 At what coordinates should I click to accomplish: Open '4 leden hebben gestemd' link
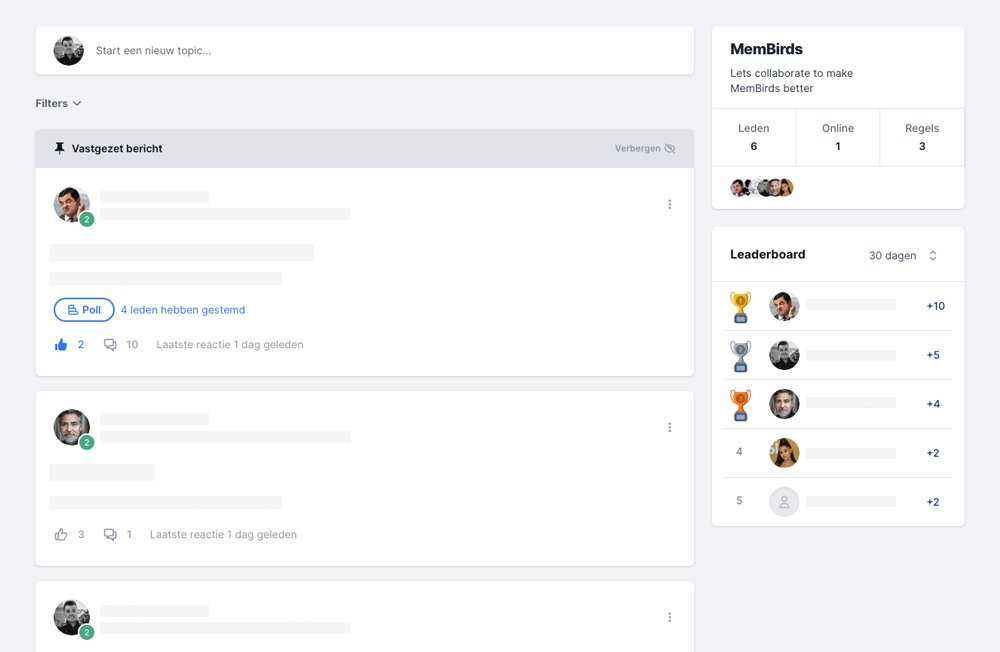(183, 310)
